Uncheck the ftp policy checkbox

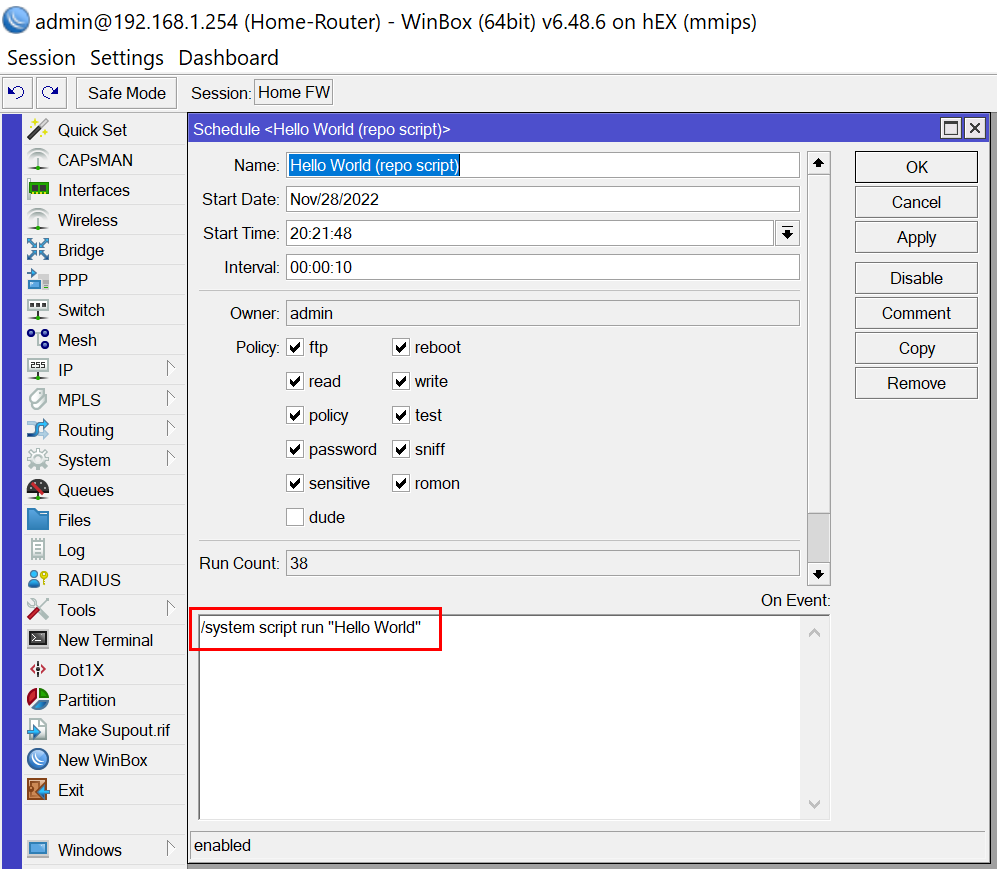click(295, 348)
